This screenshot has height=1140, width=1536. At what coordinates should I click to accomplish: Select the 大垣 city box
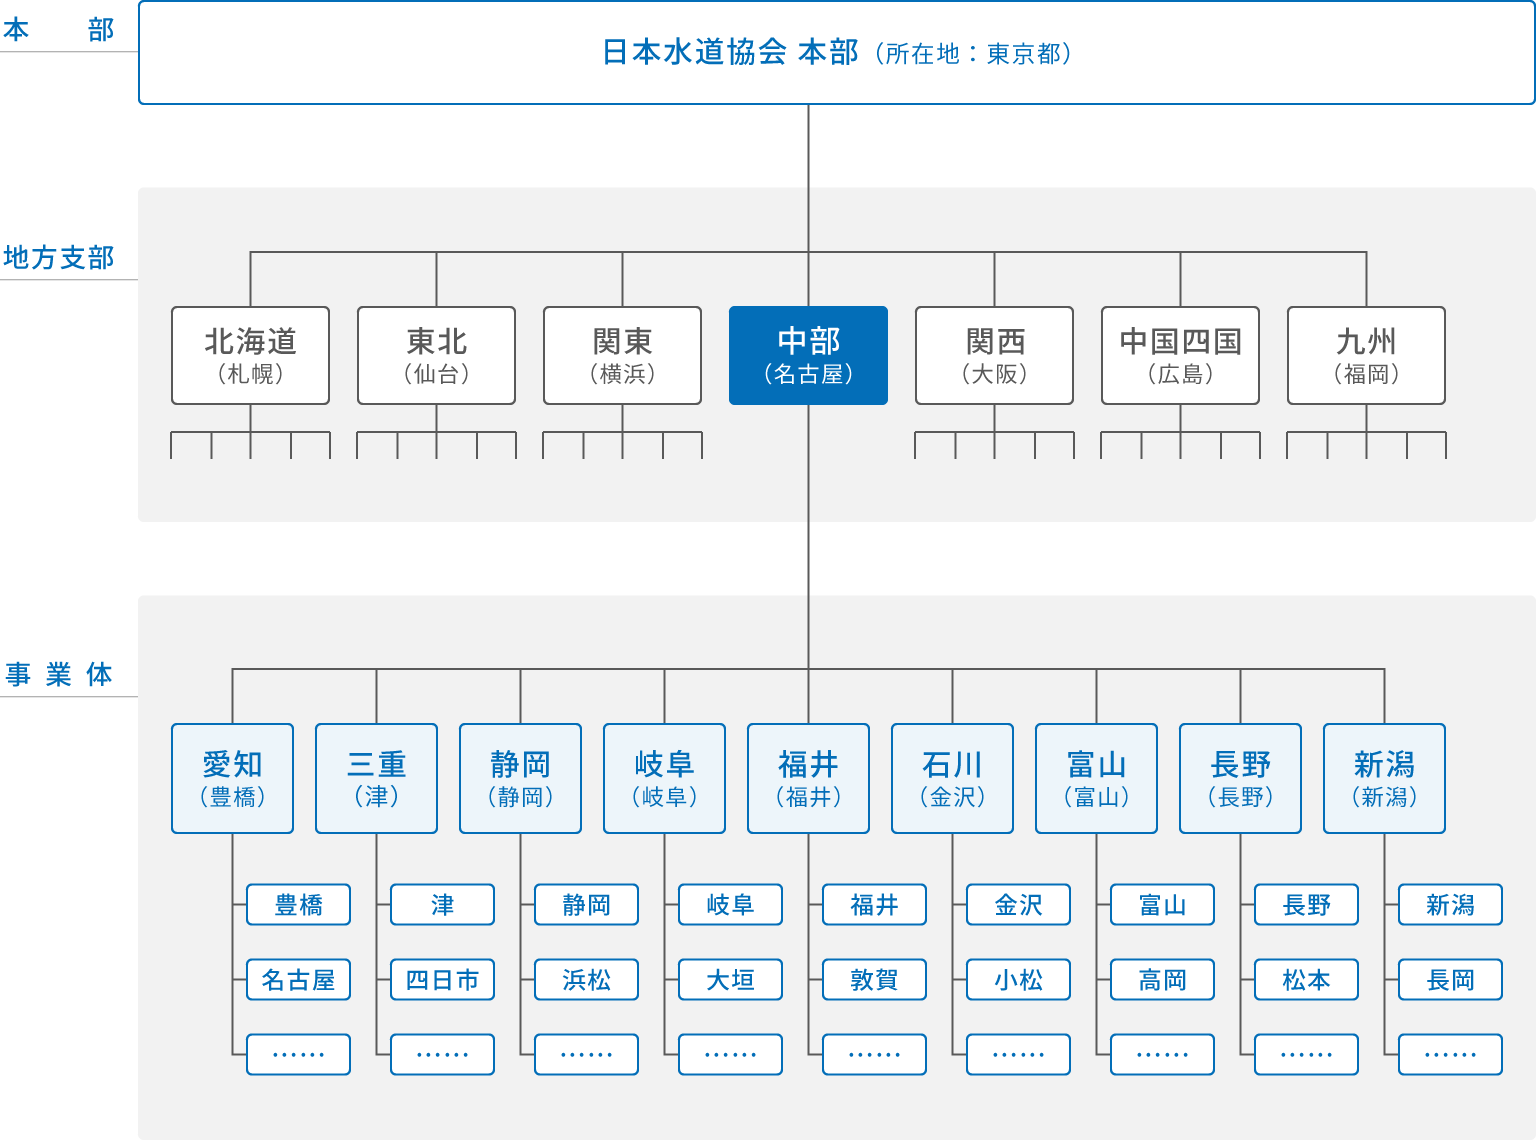click(730, 980)
